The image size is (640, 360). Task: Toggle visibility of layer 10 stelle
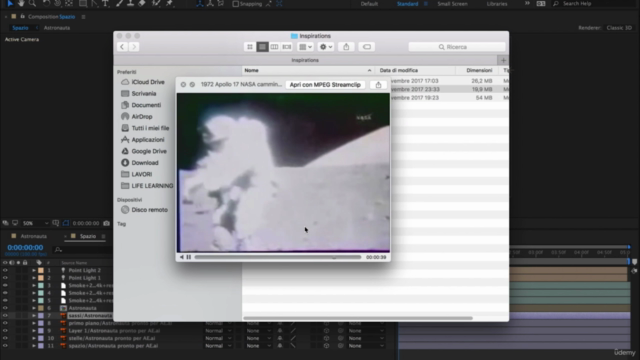coord(5,338)
